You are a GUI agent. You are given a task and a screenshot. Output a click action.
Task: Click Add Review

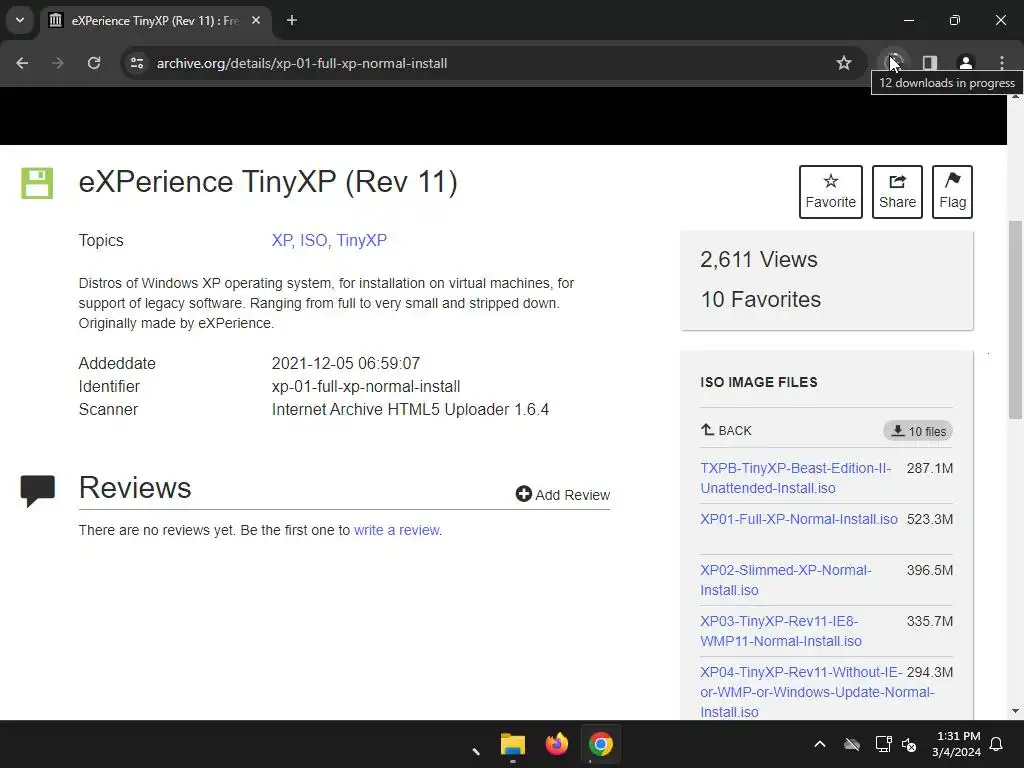(x=562, y=494)
